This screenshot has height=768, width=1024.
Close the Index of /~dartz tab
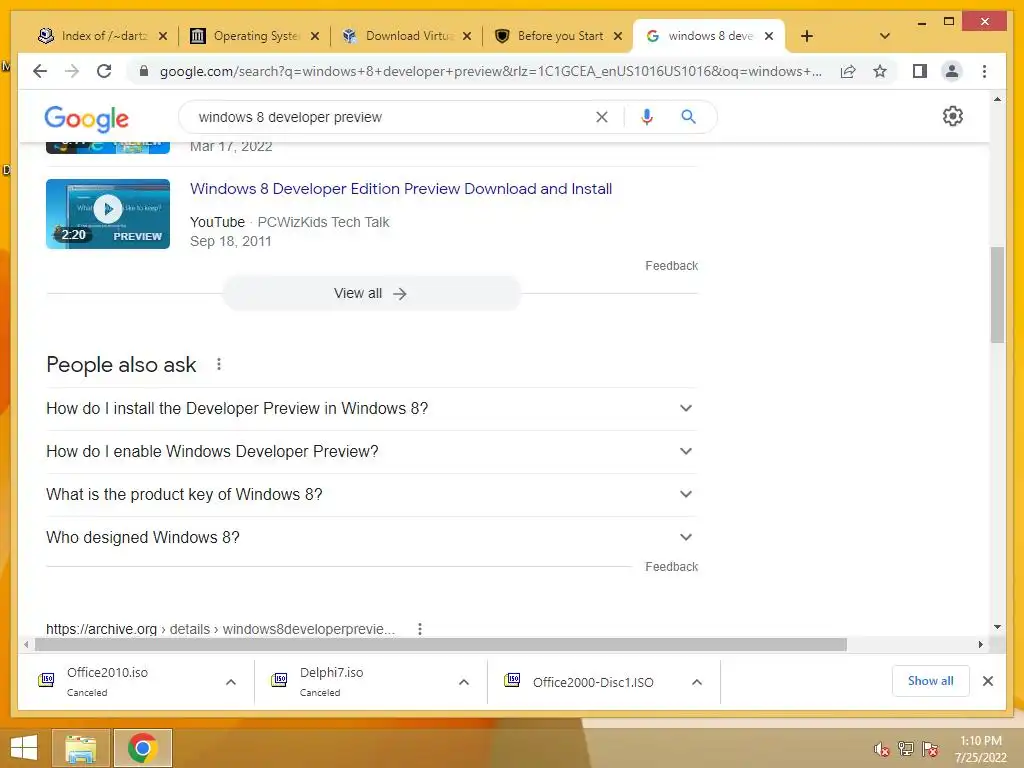163,36
